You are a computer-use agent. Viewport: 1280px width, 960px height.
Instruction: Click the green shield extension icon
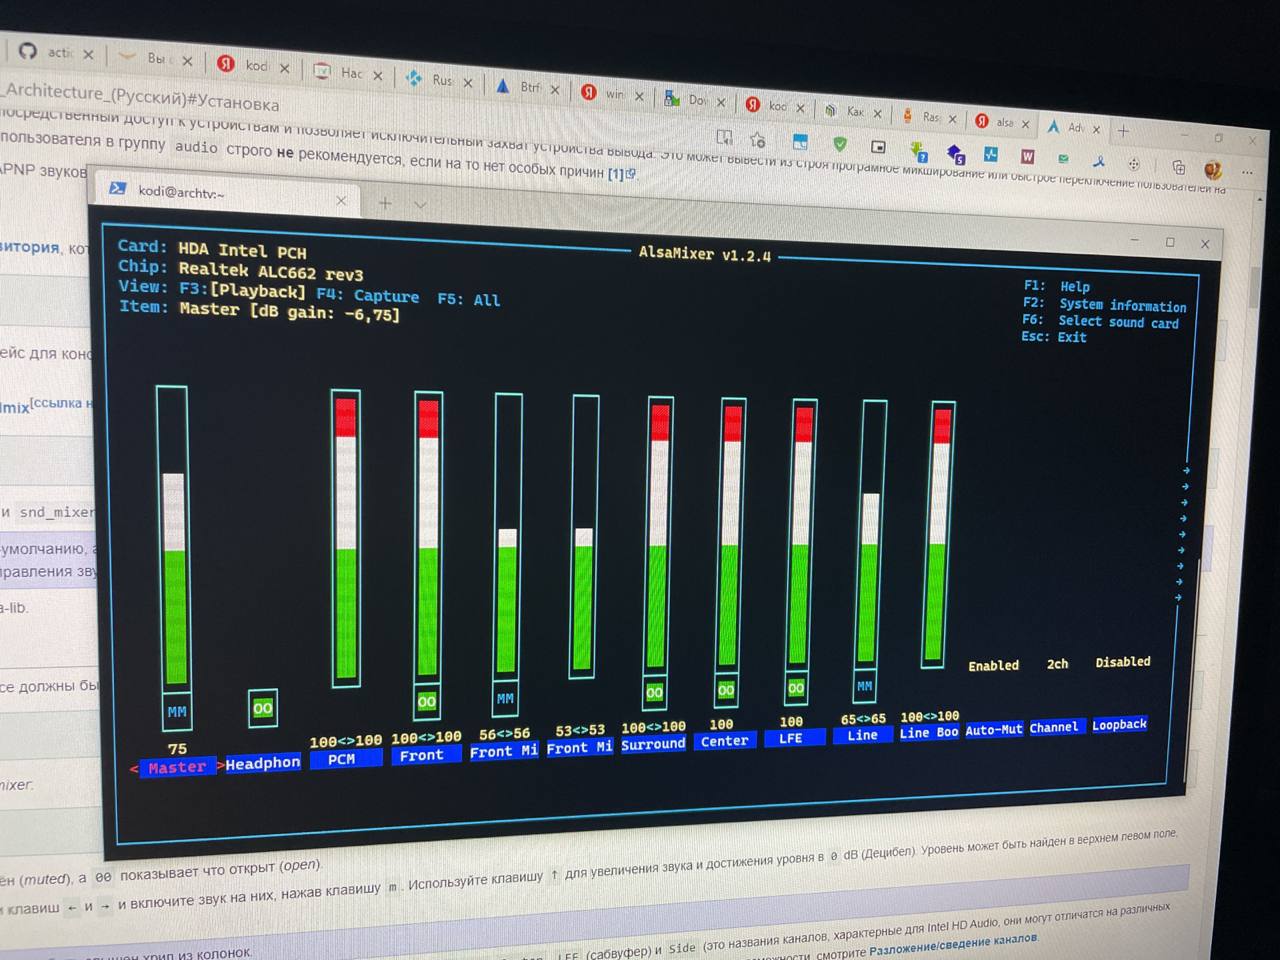[x=840, y=145]
